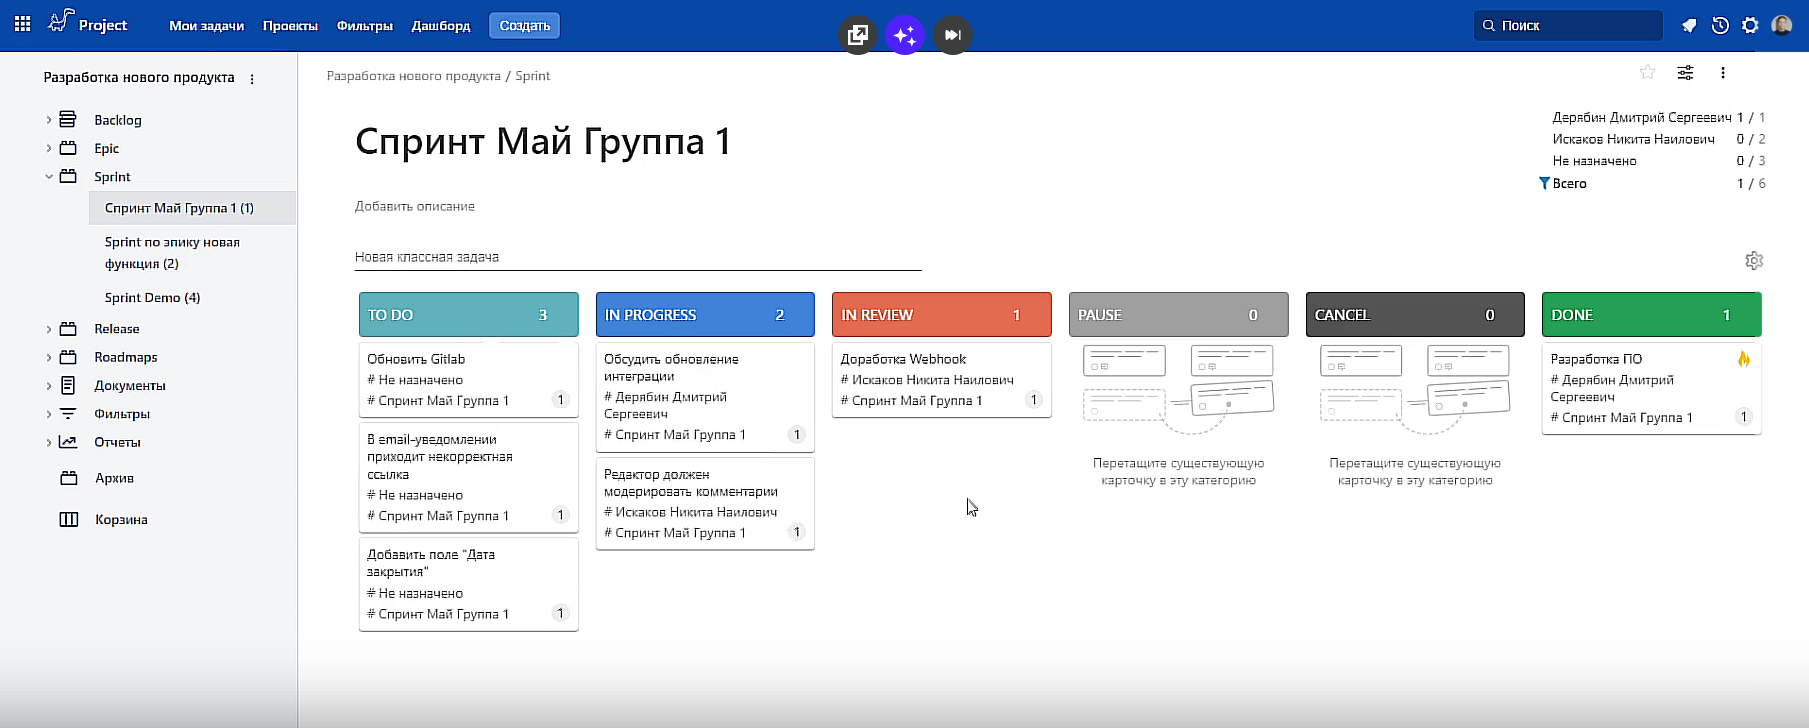
Task: Open the apps grid launcher icon
Action: pyautogui.click(x=22, y=25)
